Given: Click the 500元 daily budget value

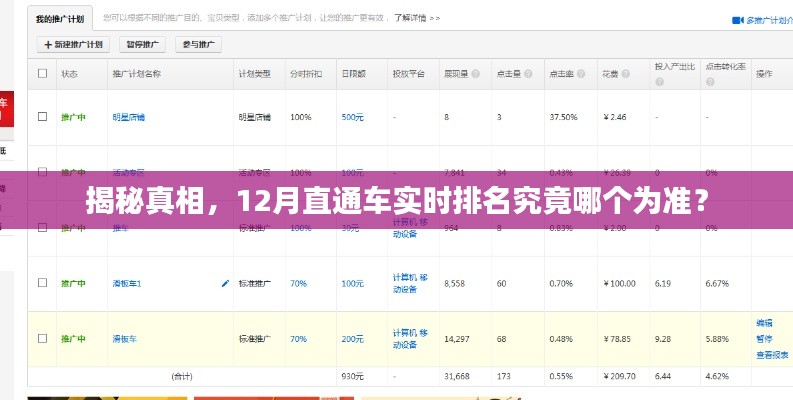Looking at the screenshot, I should (x=352, y=117).
